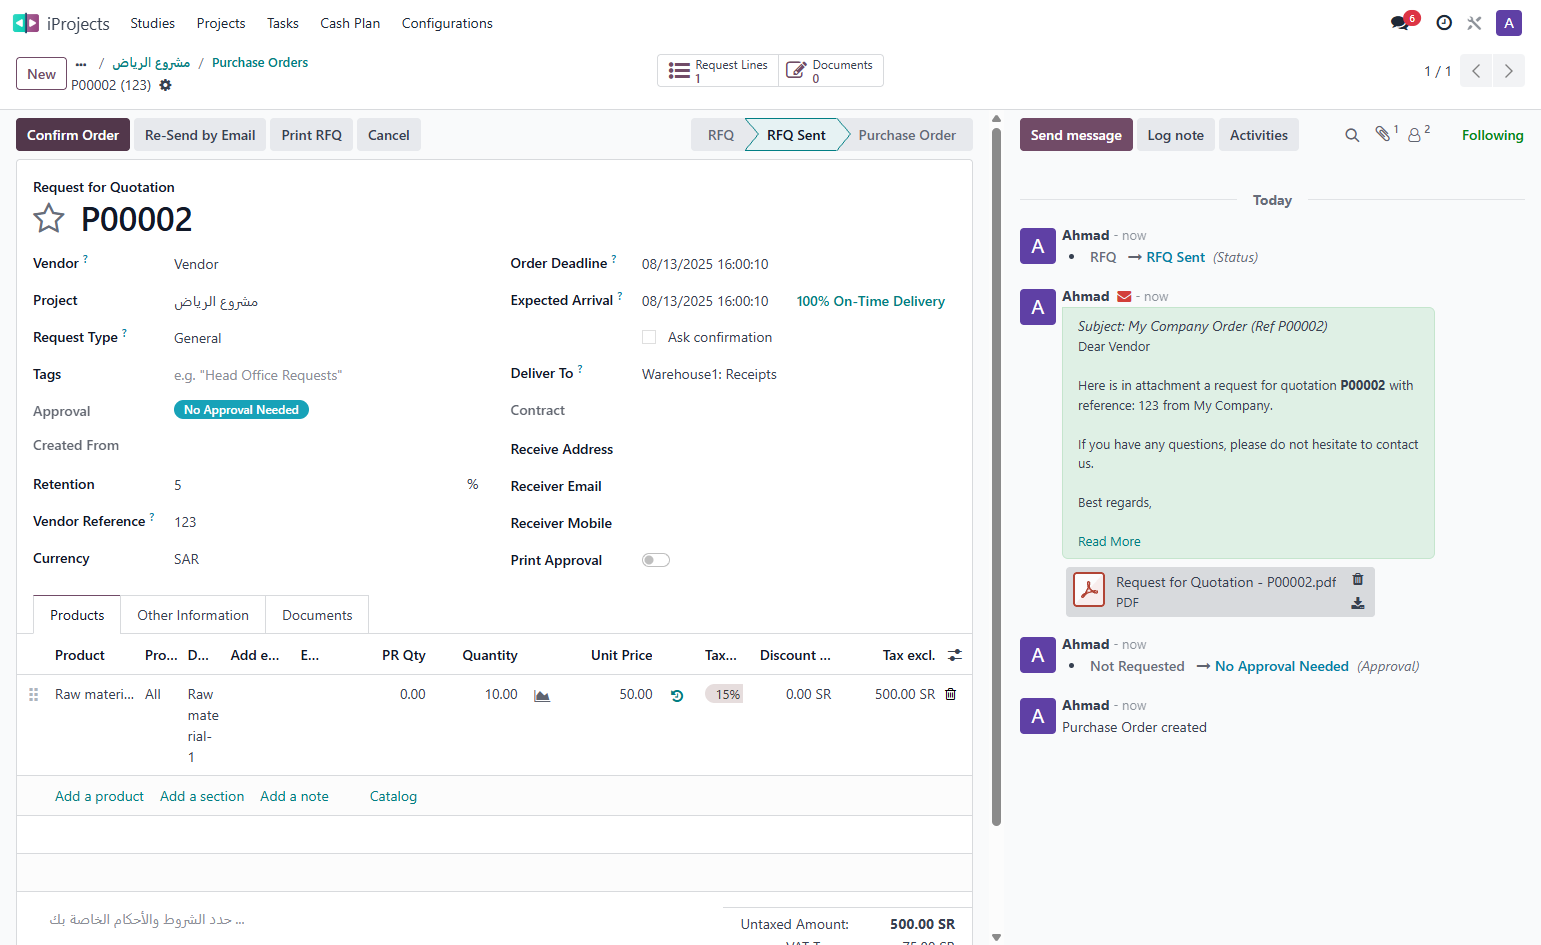The height and width of the screenshot is (945, 1541).
Task: Click the Tags input field
Action: pos(326,375)
